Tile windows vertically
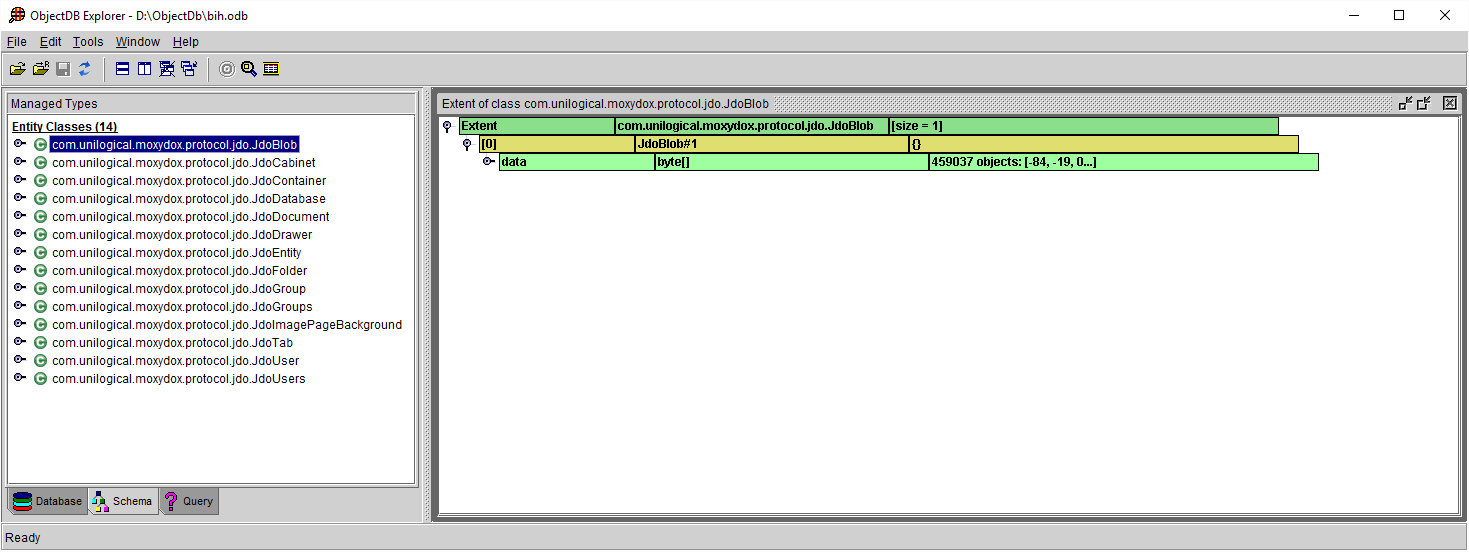This screenshot has width=1469, height=552. click(x=145, y=69)
